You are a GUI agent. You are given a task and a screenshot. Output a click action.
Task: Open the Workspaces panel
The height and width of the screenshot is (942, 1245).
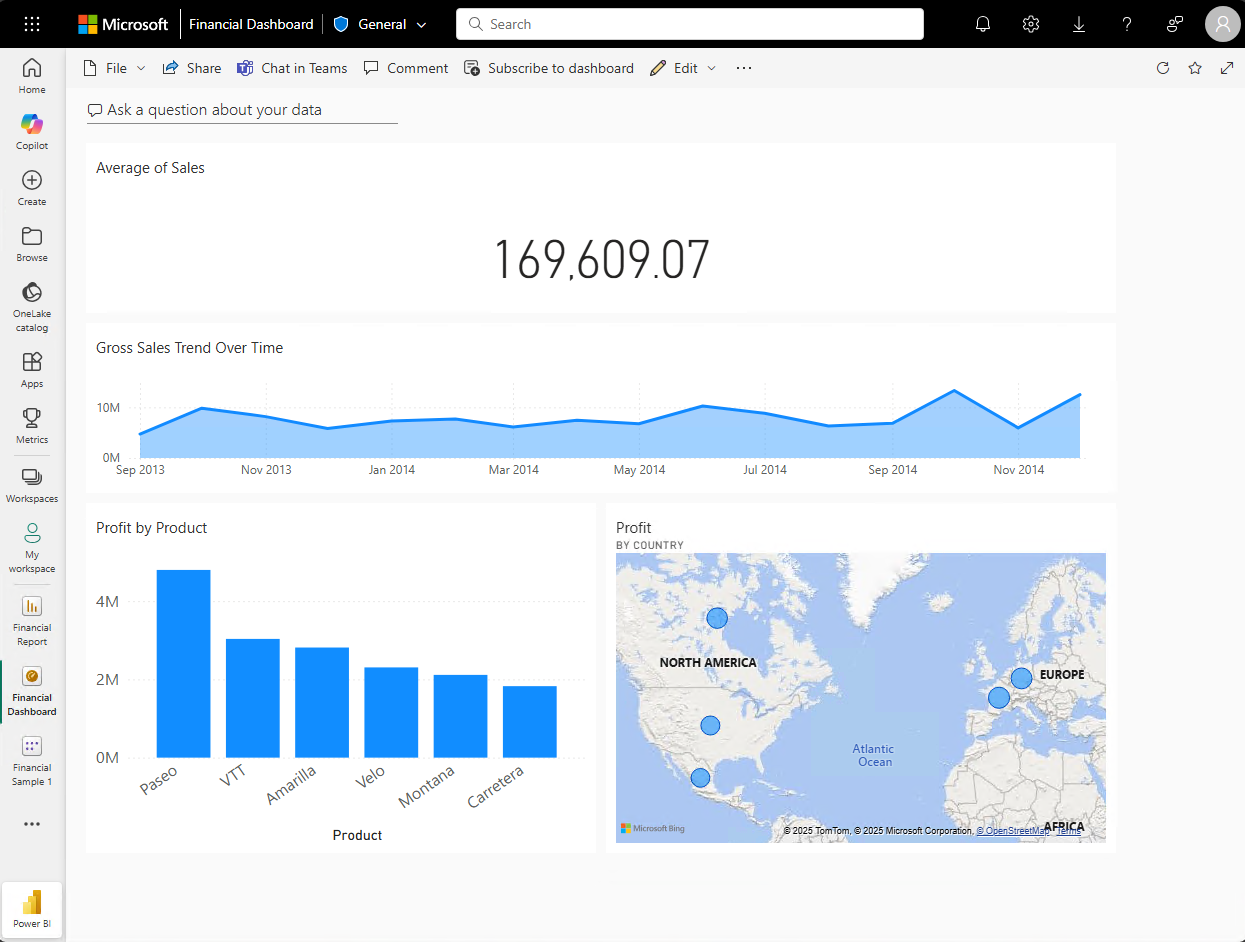pyautogui.click(x=31, y=483)
